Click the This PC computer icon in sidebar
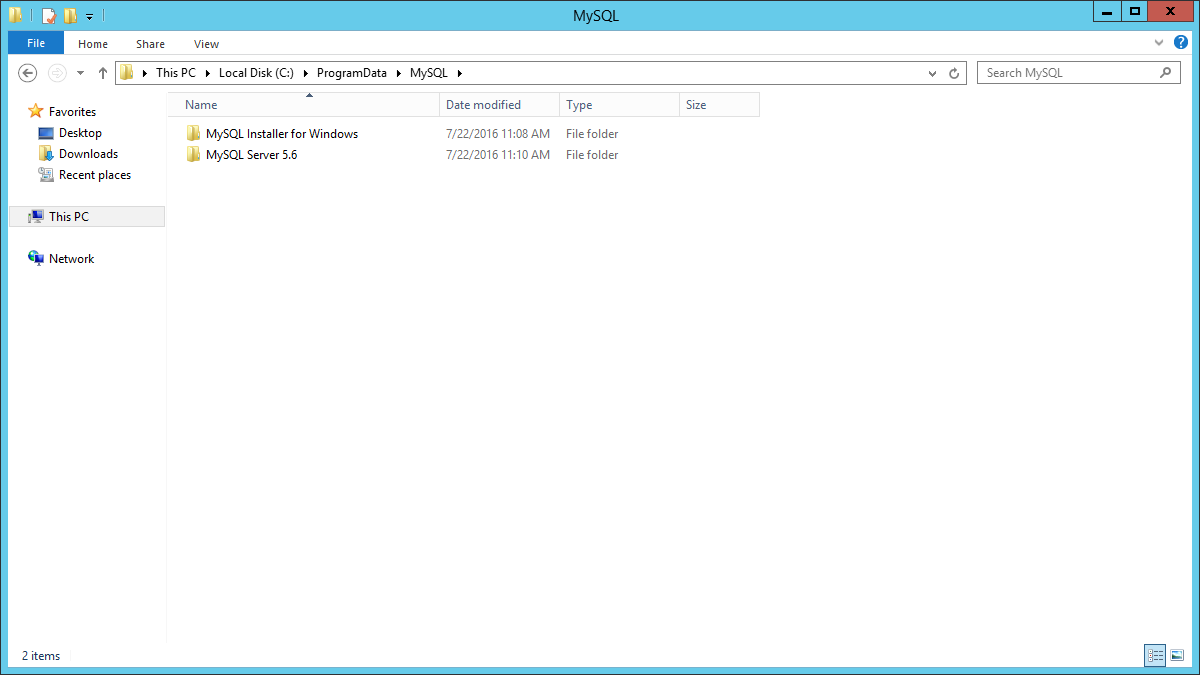The width and height of the screenshot is (1200, 675). pyautogui.click(x=36, y=216)
